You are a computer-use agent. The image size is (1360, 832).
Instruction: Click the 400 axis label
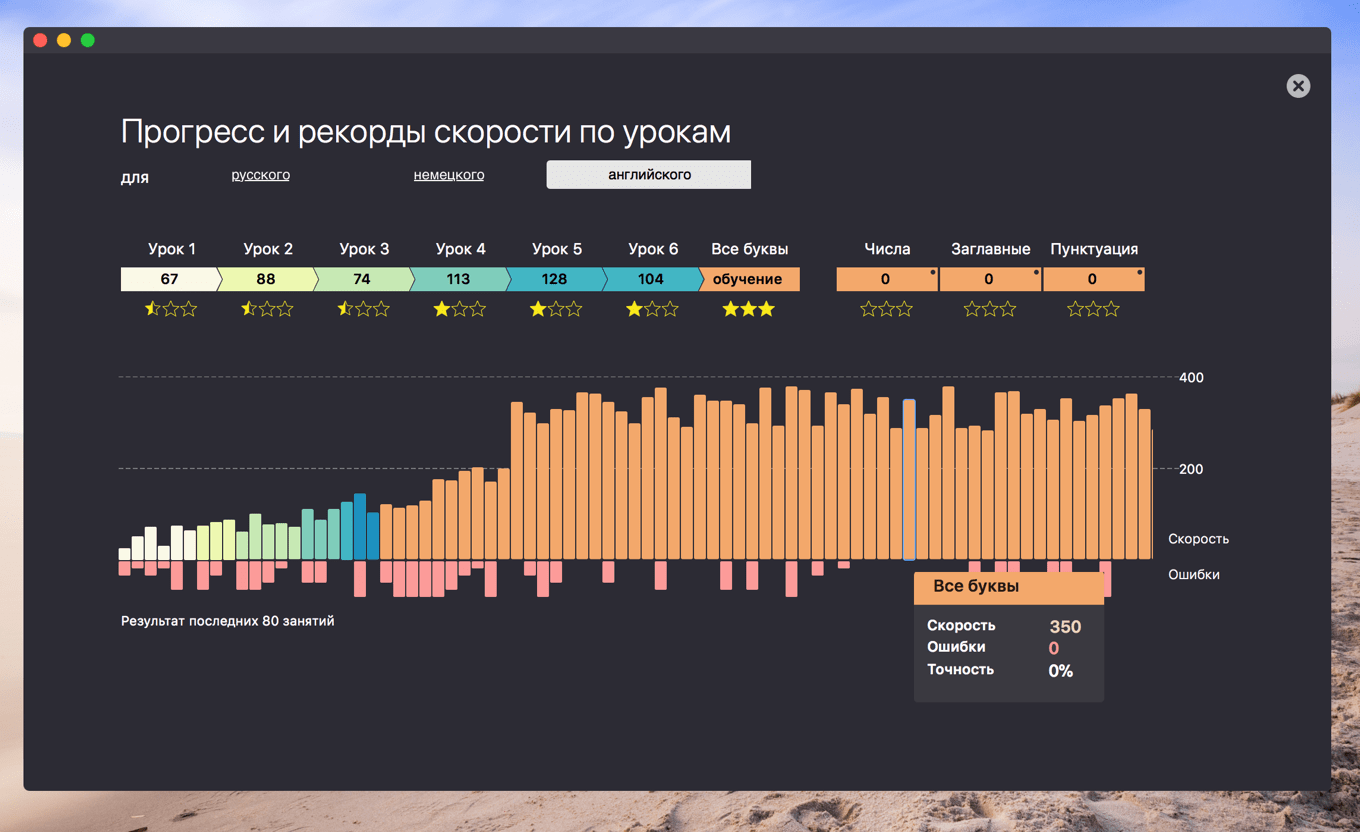coord(1191,377)
